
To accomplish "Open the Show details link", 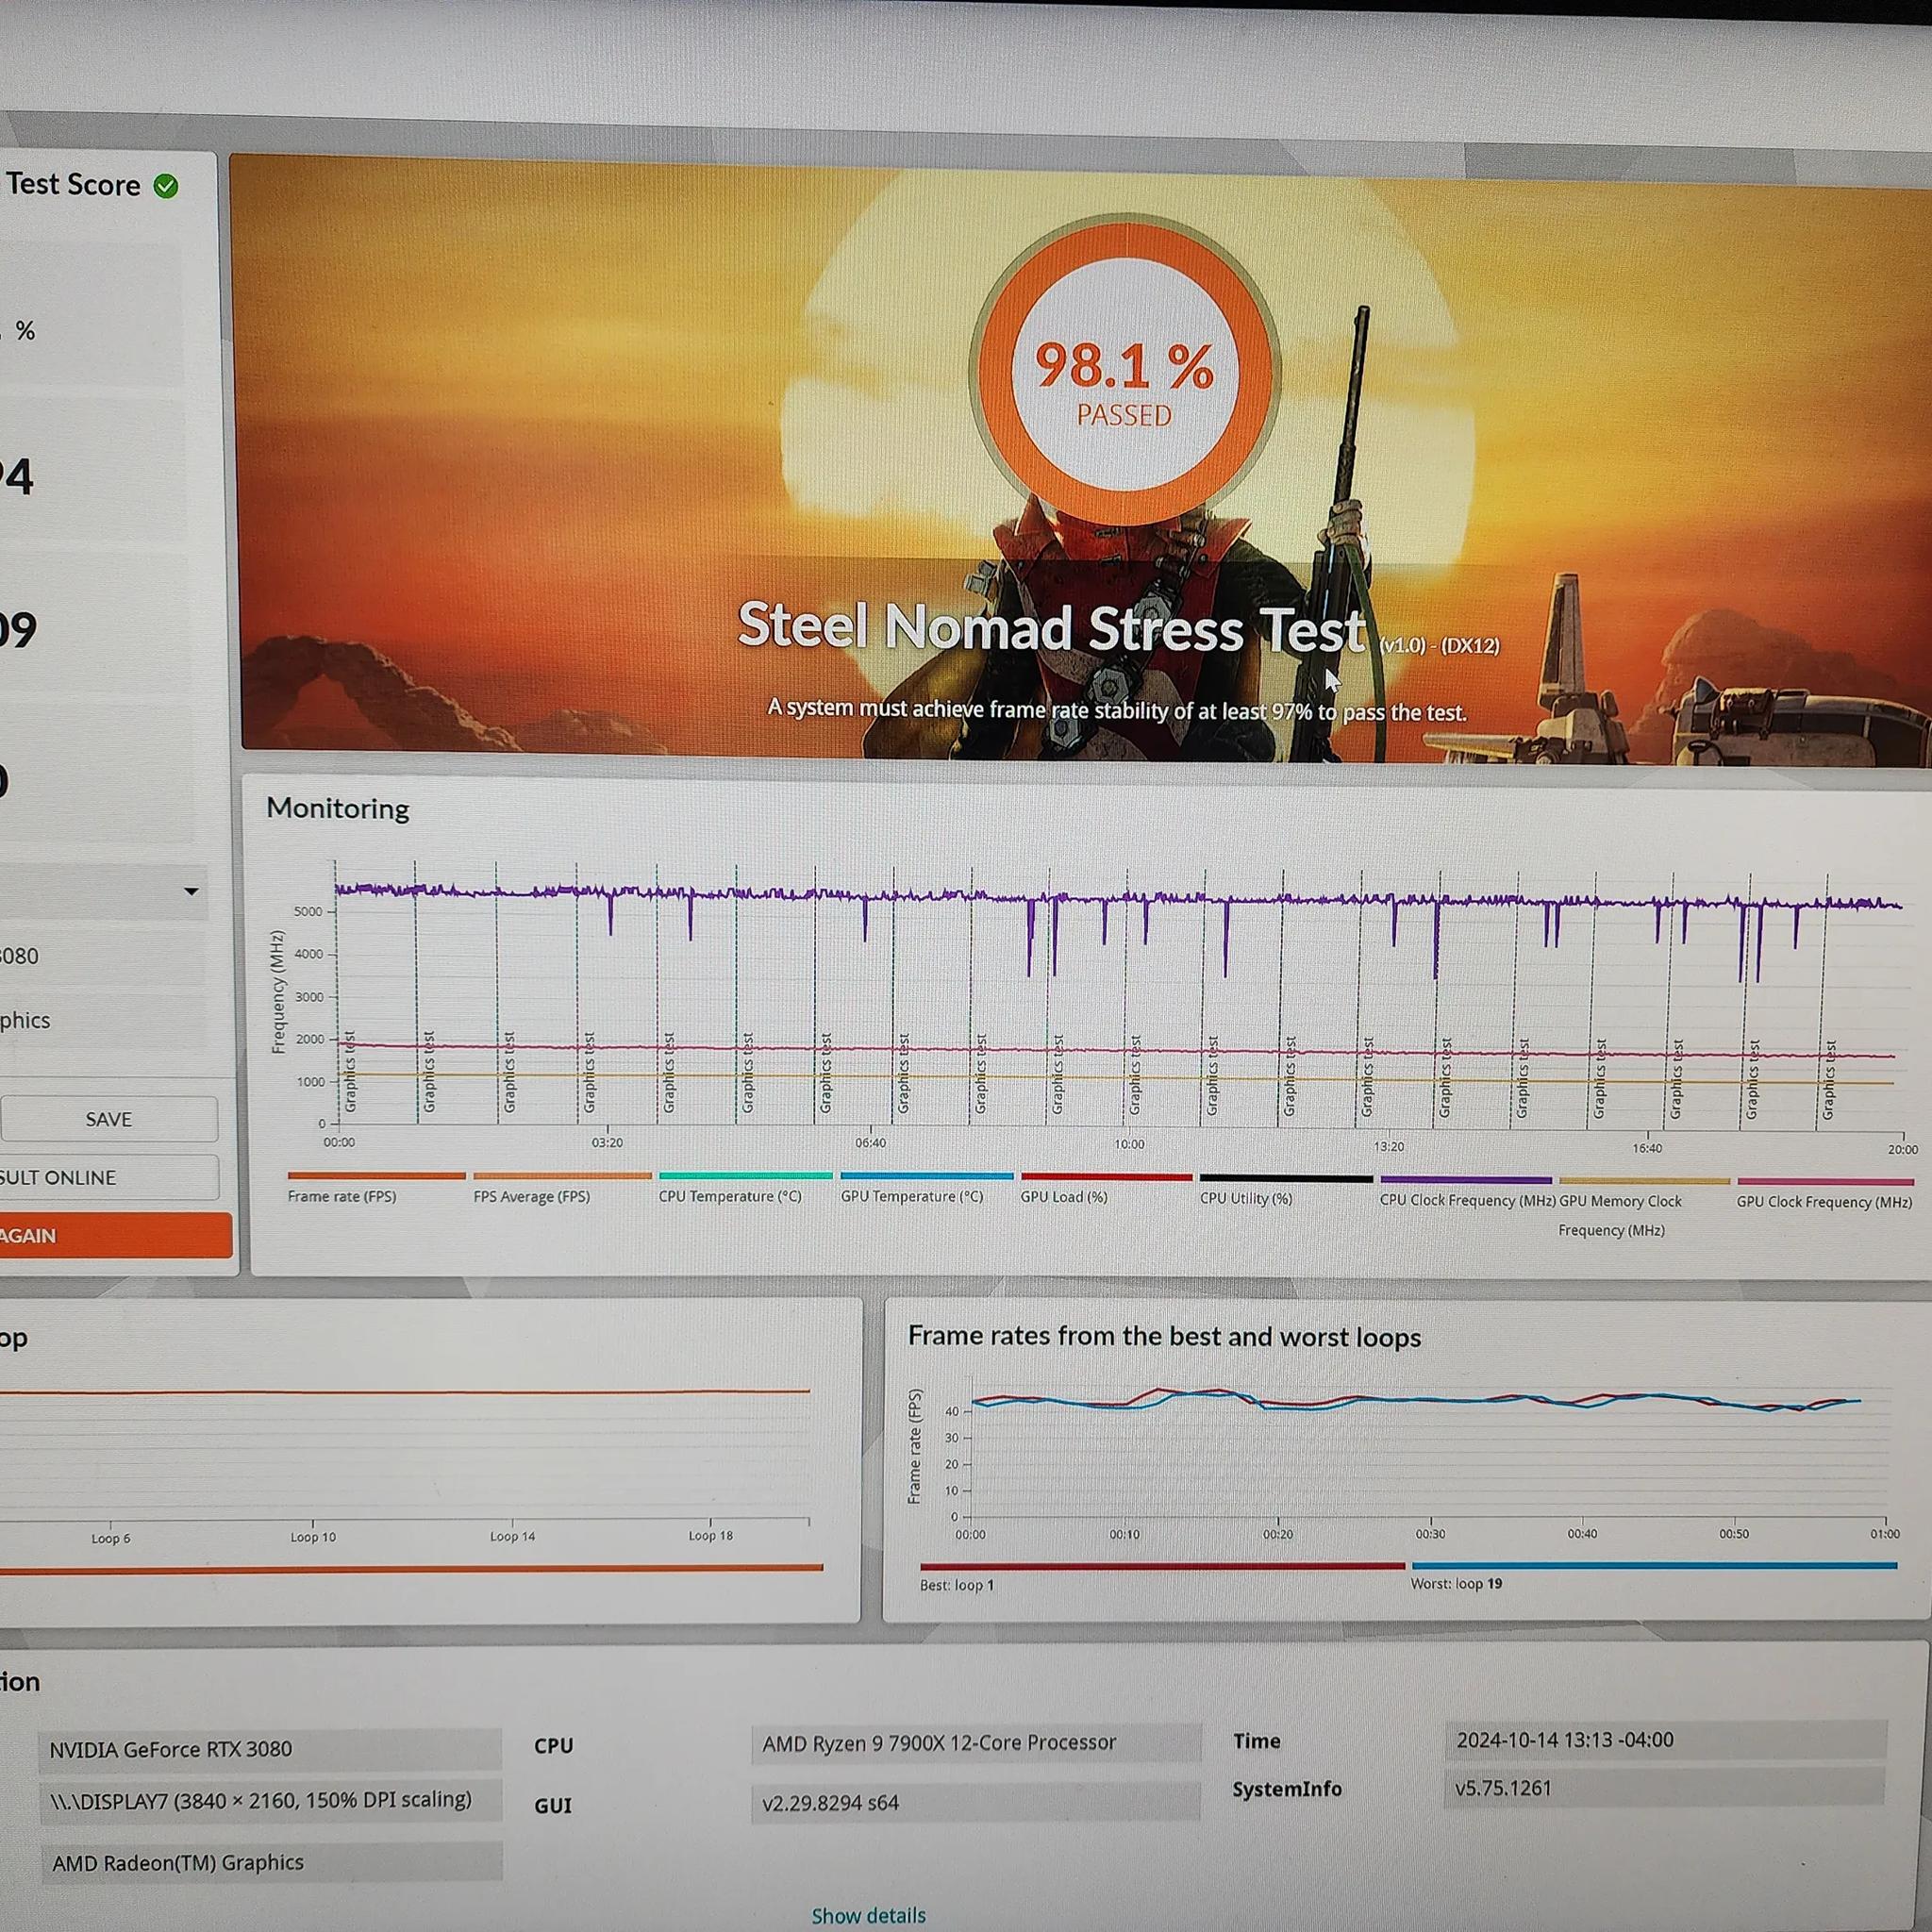I will pos(868,1915).
